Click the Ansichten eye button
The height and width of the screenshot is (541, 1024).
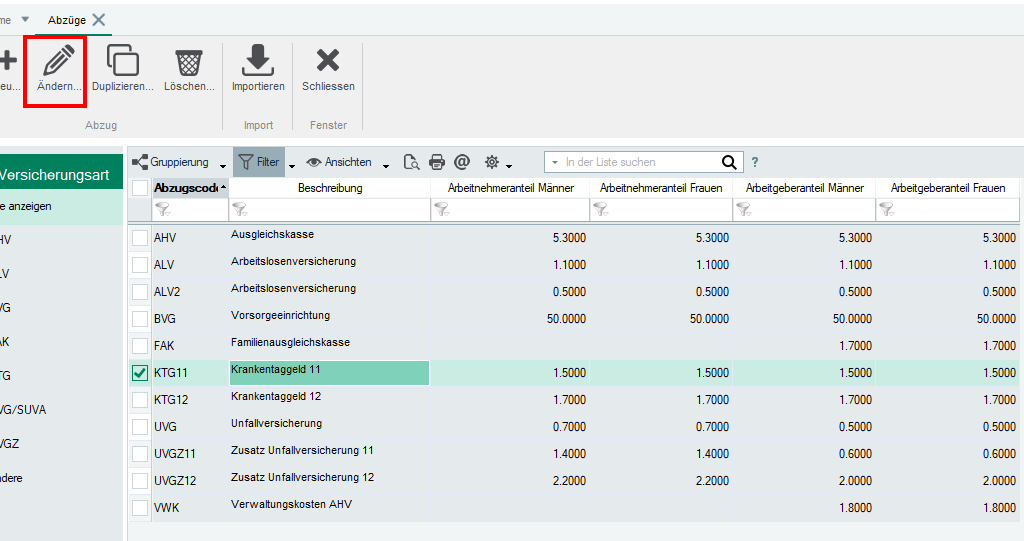coord(340,162)
